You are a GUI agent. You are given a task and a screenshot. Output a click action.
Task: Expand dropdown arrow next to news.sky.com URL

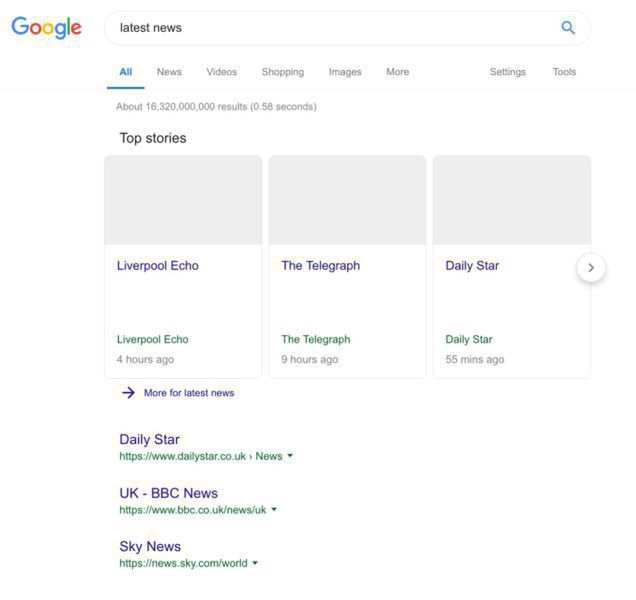coord(255,563)
